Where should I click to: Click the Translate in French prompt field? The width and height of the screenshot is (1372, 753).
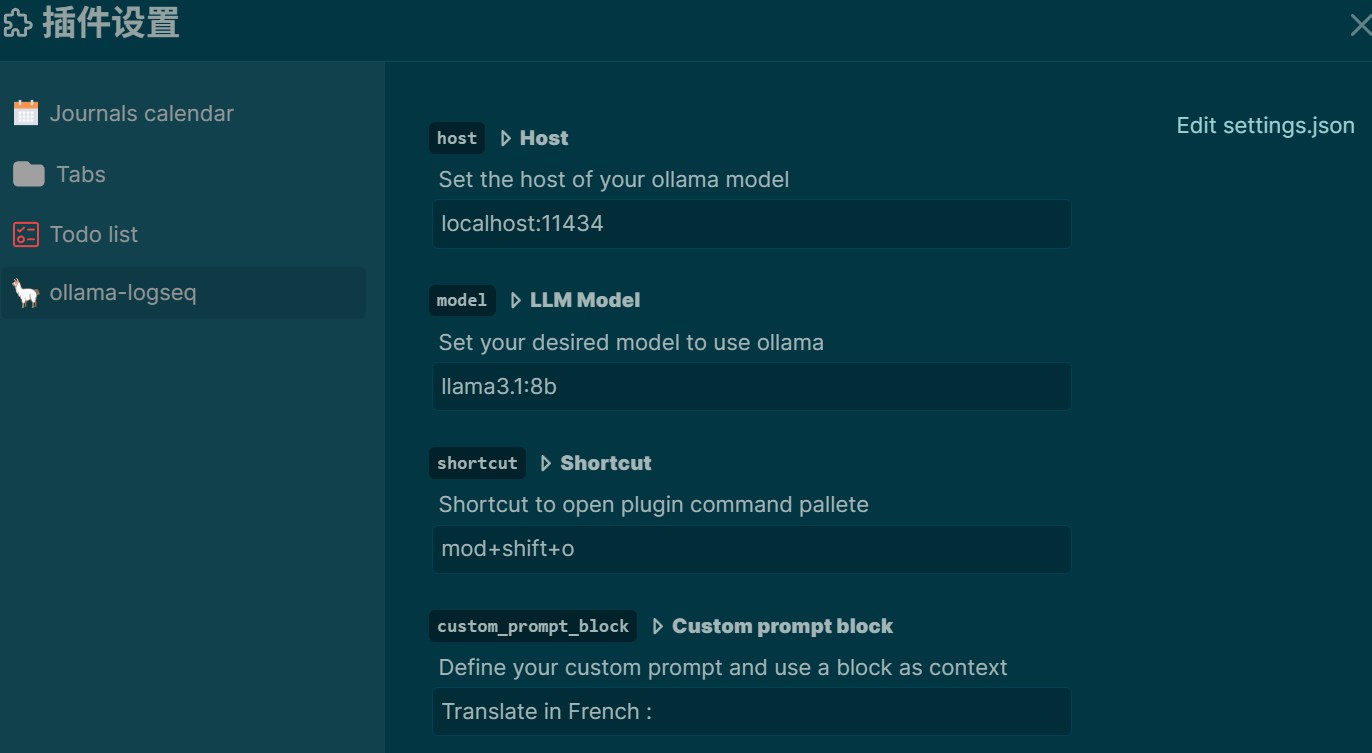[x=751, y=712]
